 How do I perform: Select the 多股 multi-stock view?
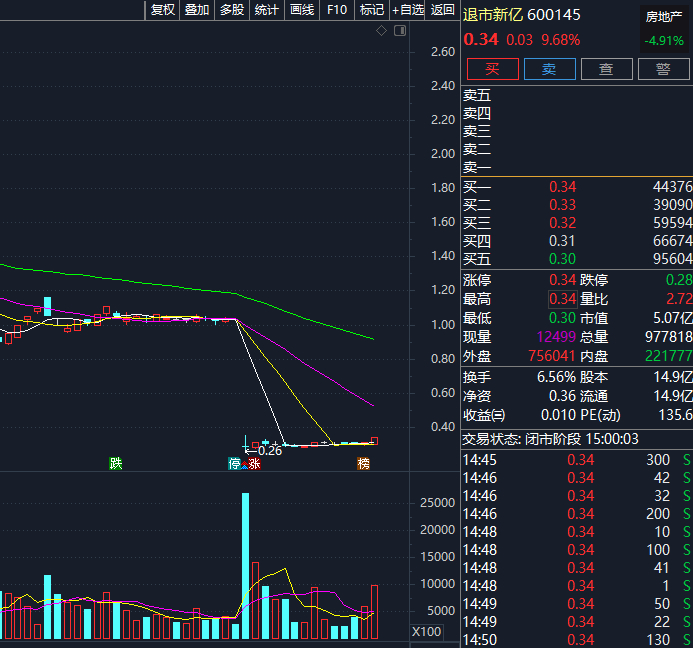(232, 10)
